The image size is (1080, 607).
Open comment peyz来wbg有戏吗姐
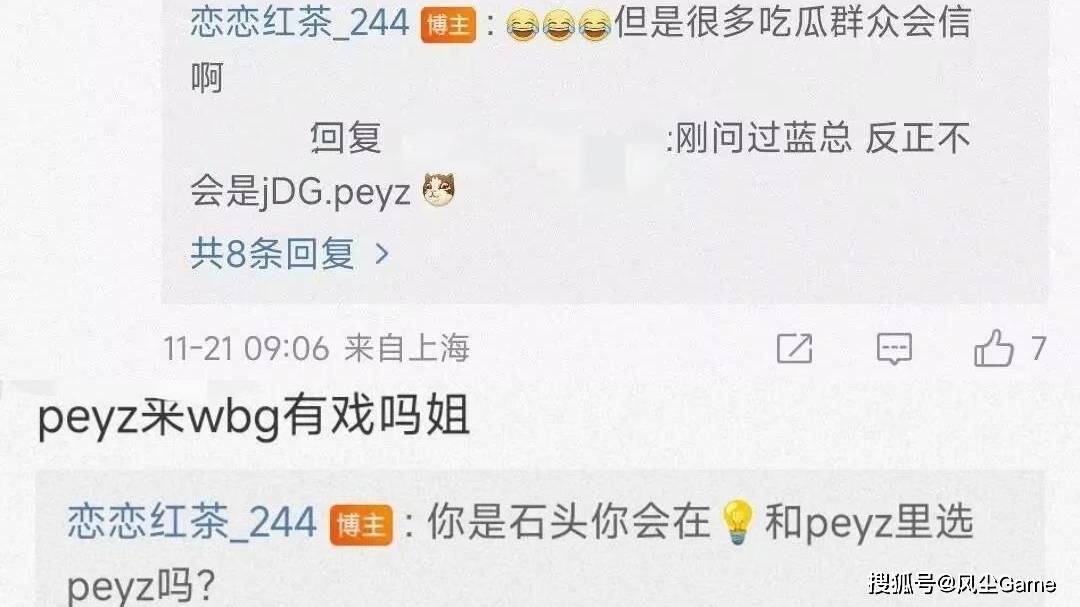click(253, 417)
